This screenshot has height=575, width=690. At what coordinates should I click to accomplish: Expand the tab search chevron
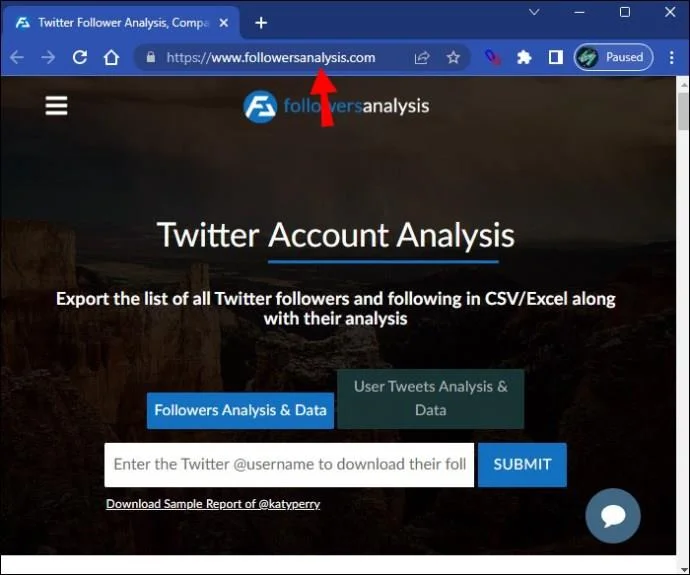pos(534,12)
